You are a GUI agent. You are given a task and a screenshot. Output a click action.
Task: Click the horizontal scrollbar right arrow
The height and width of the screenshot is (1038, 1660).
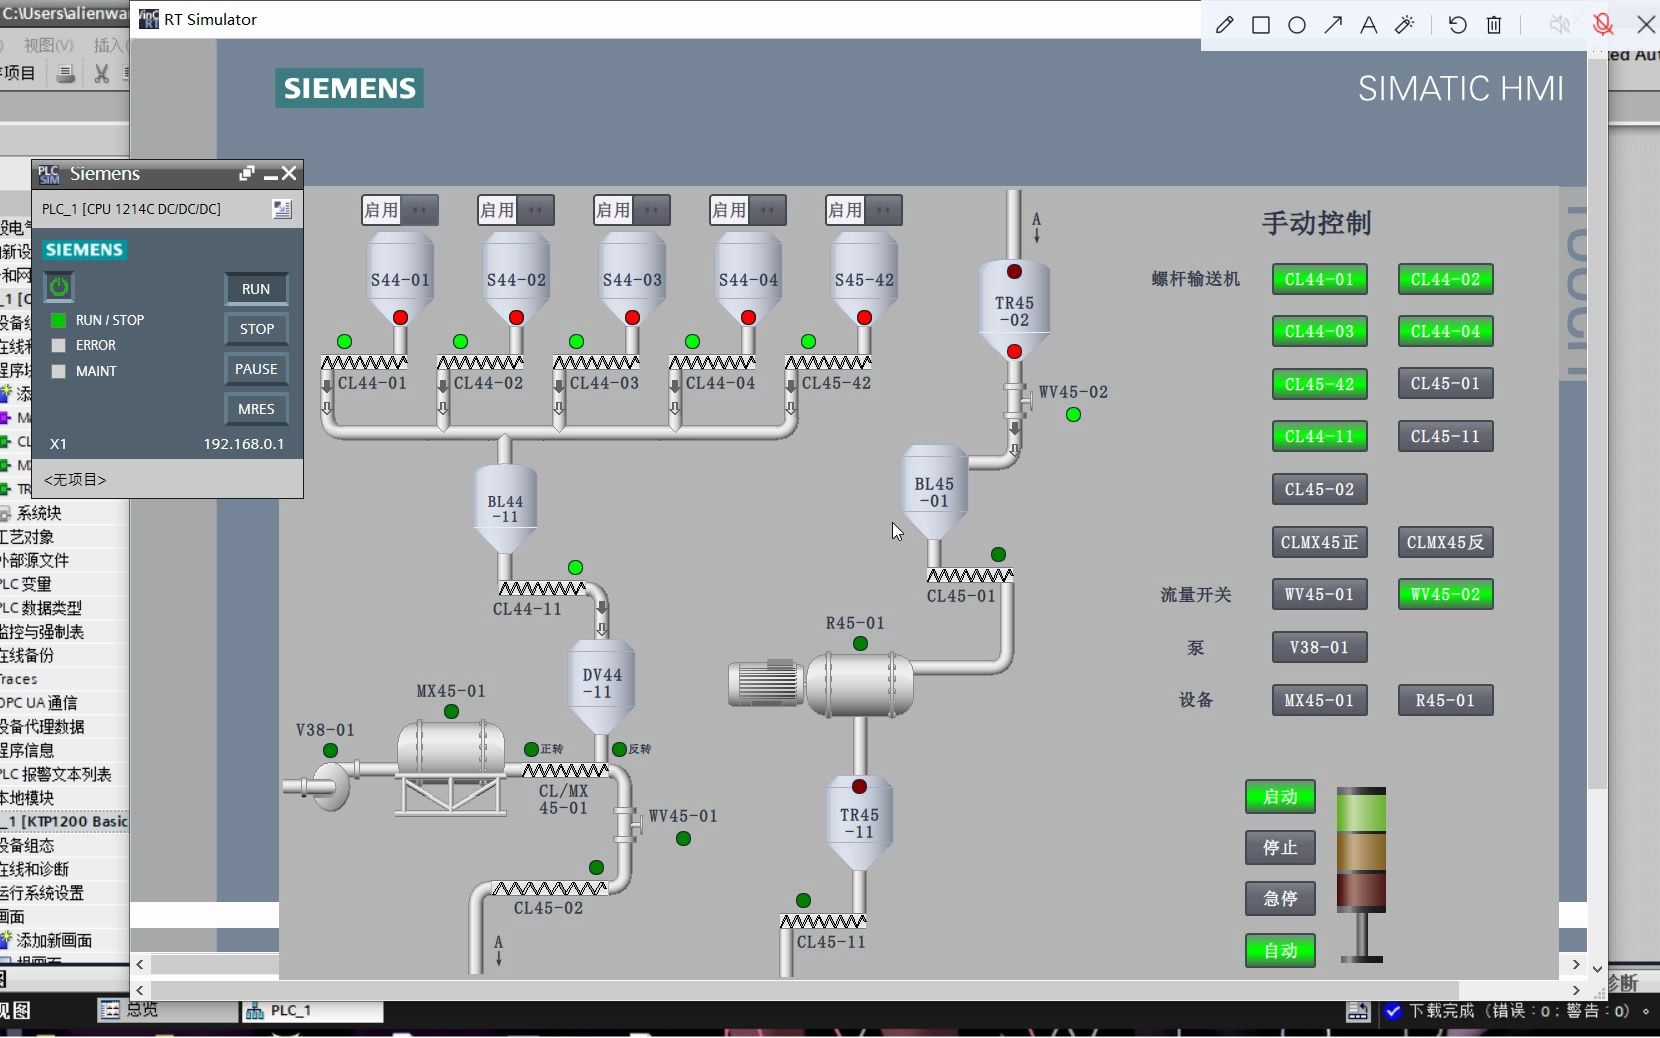[x=1576, y=990]
